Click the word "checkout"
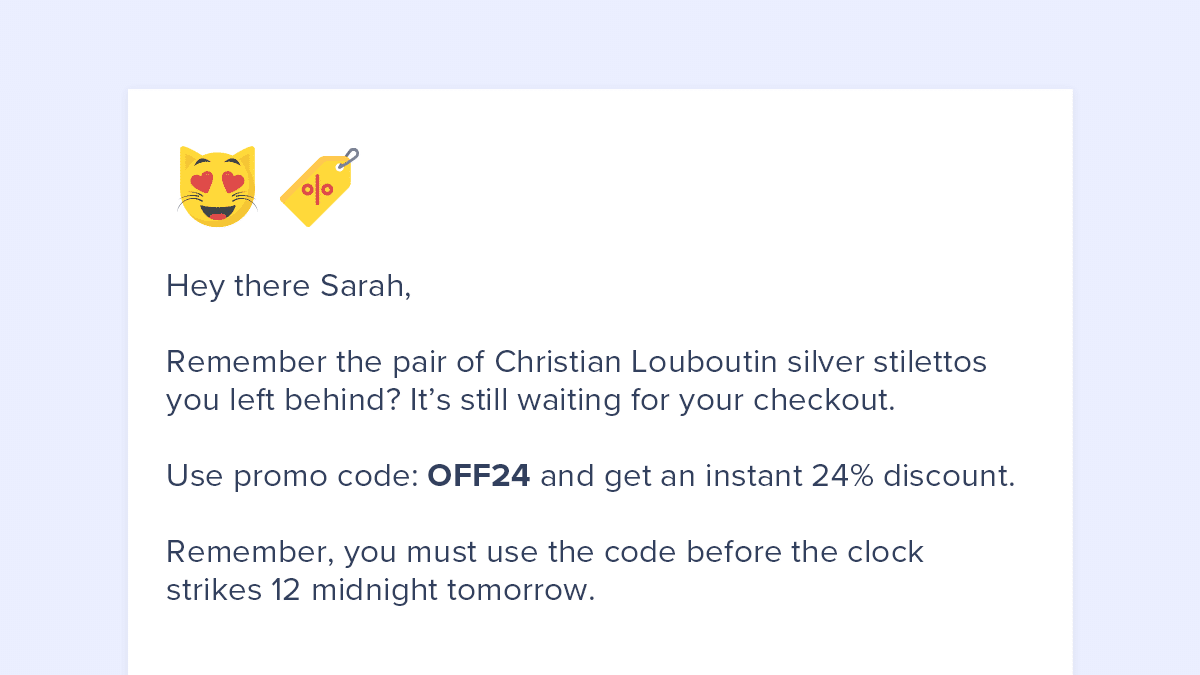Viewport: 1200px width, 675px height. [823, 400]
